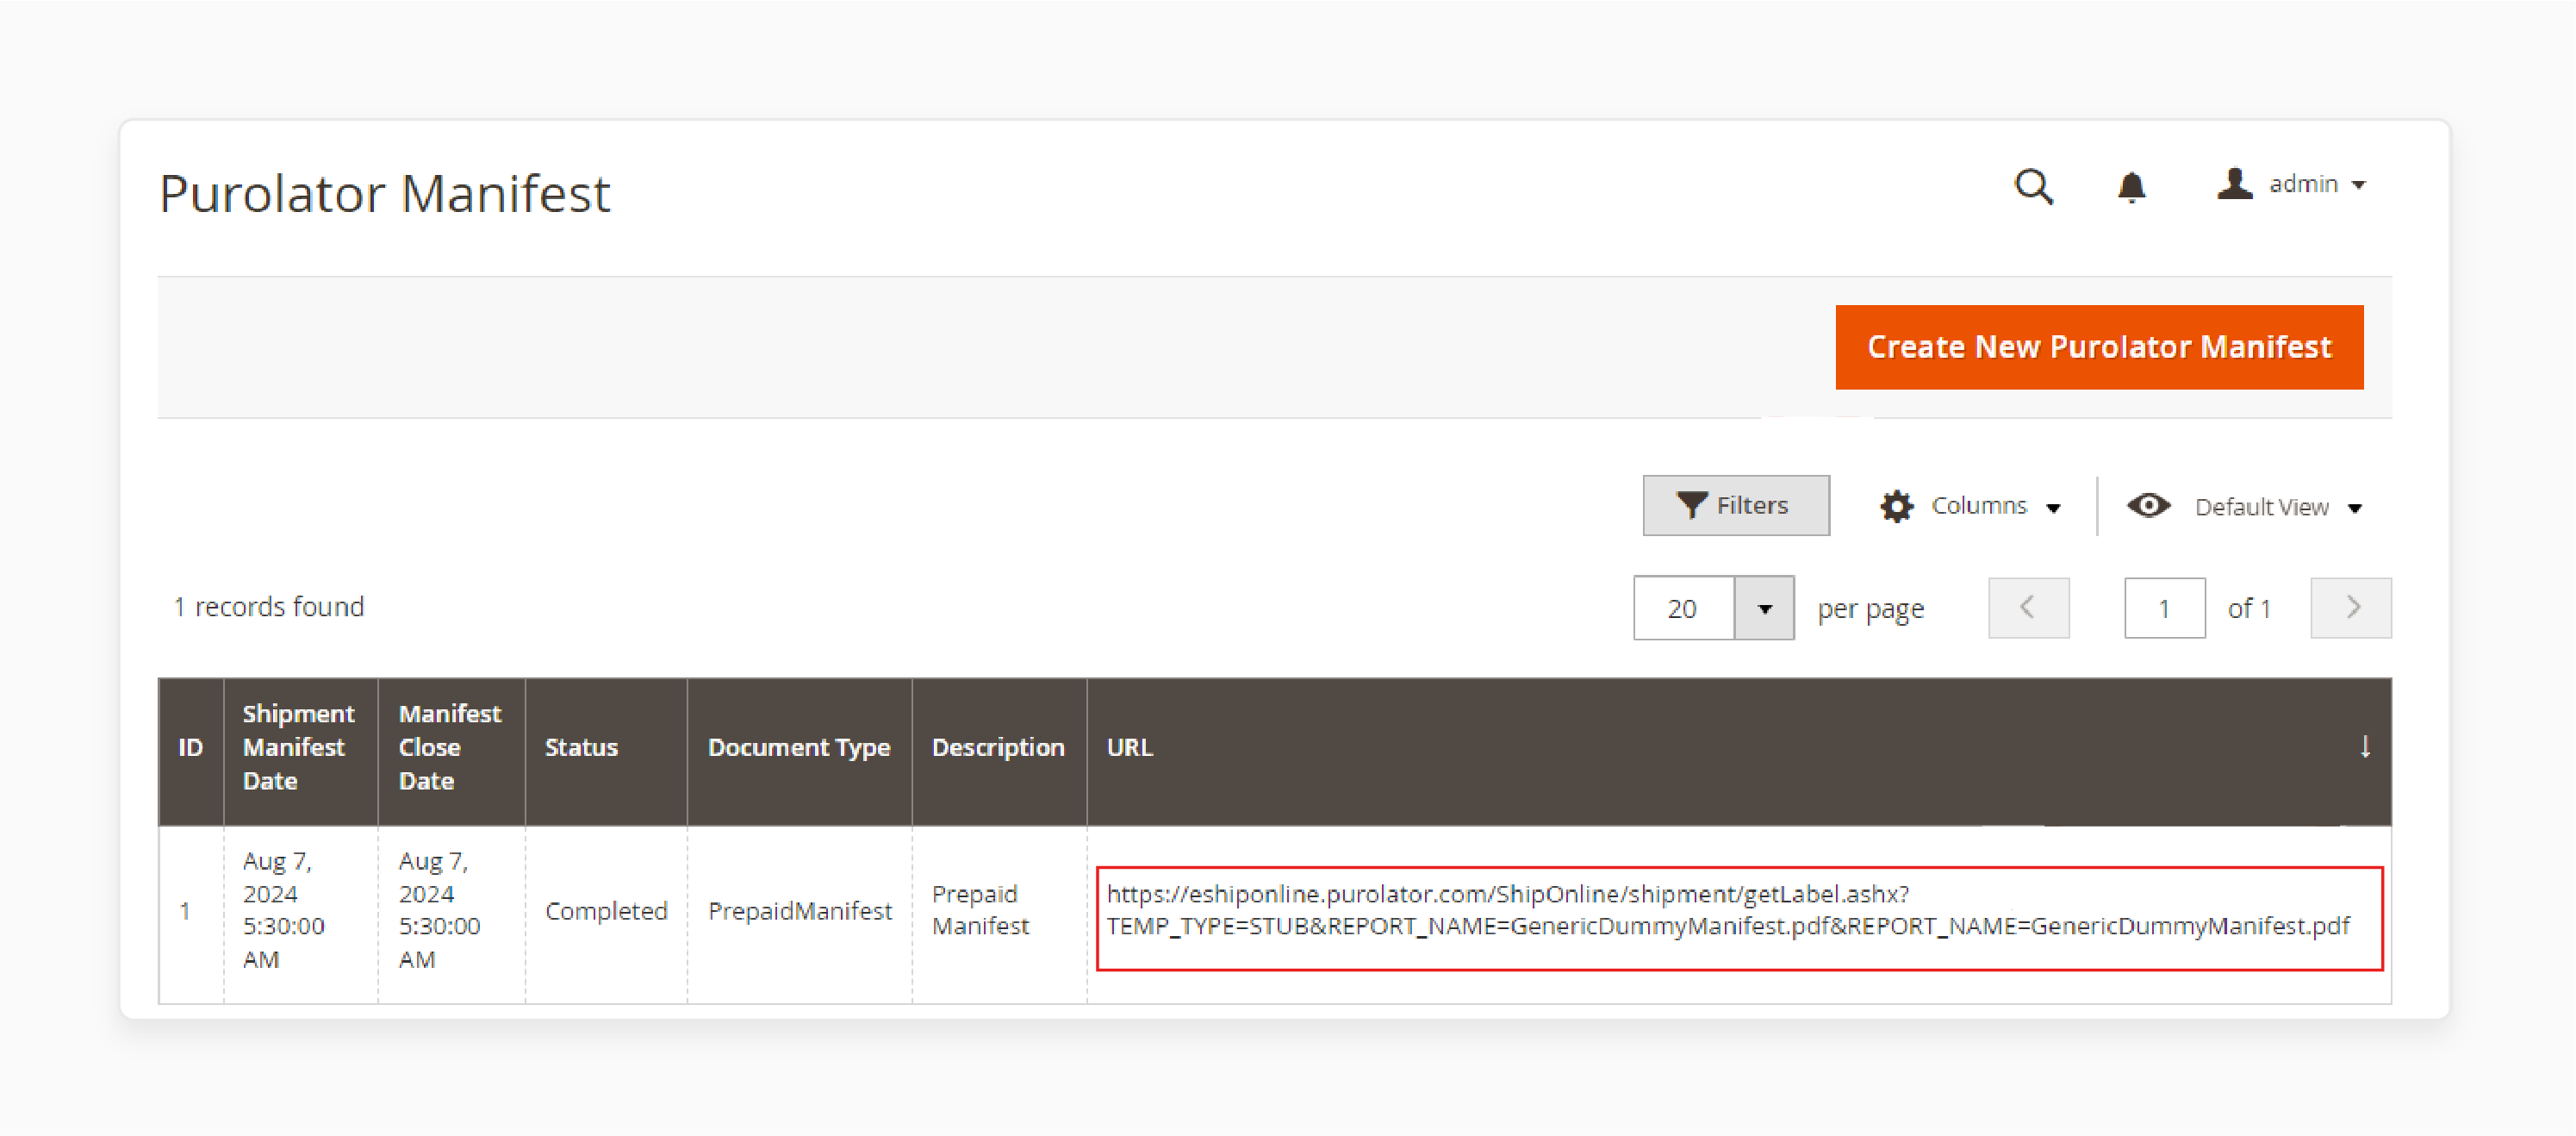Open notifications bell icon
Screen dimensions: 2576x1136
click(2131, 187)
